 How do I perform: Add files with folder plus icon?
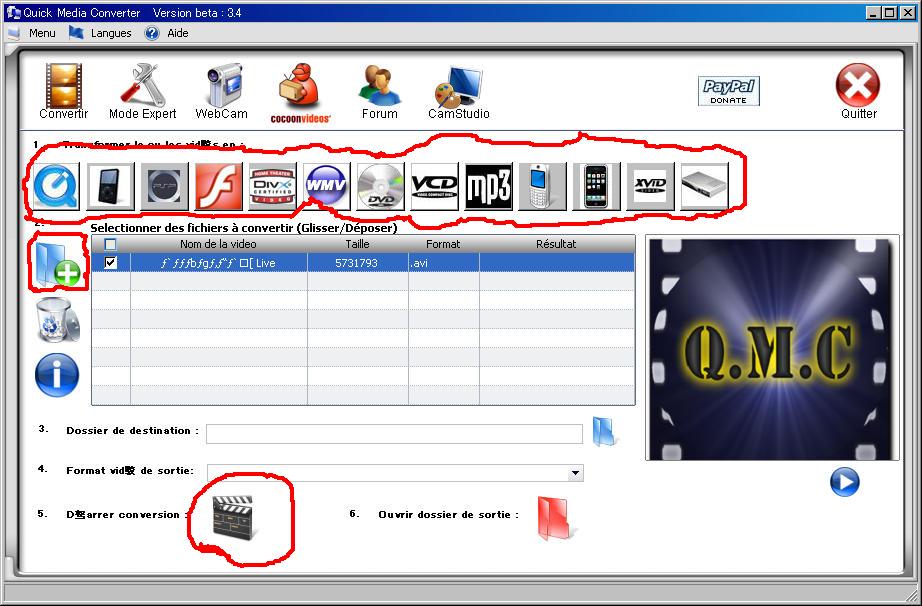point(58,263)
